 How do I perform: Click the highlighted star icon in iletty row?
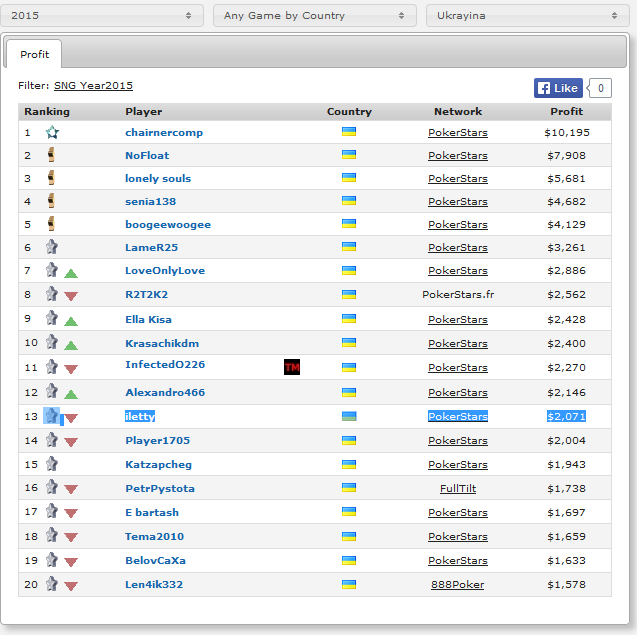52,416
